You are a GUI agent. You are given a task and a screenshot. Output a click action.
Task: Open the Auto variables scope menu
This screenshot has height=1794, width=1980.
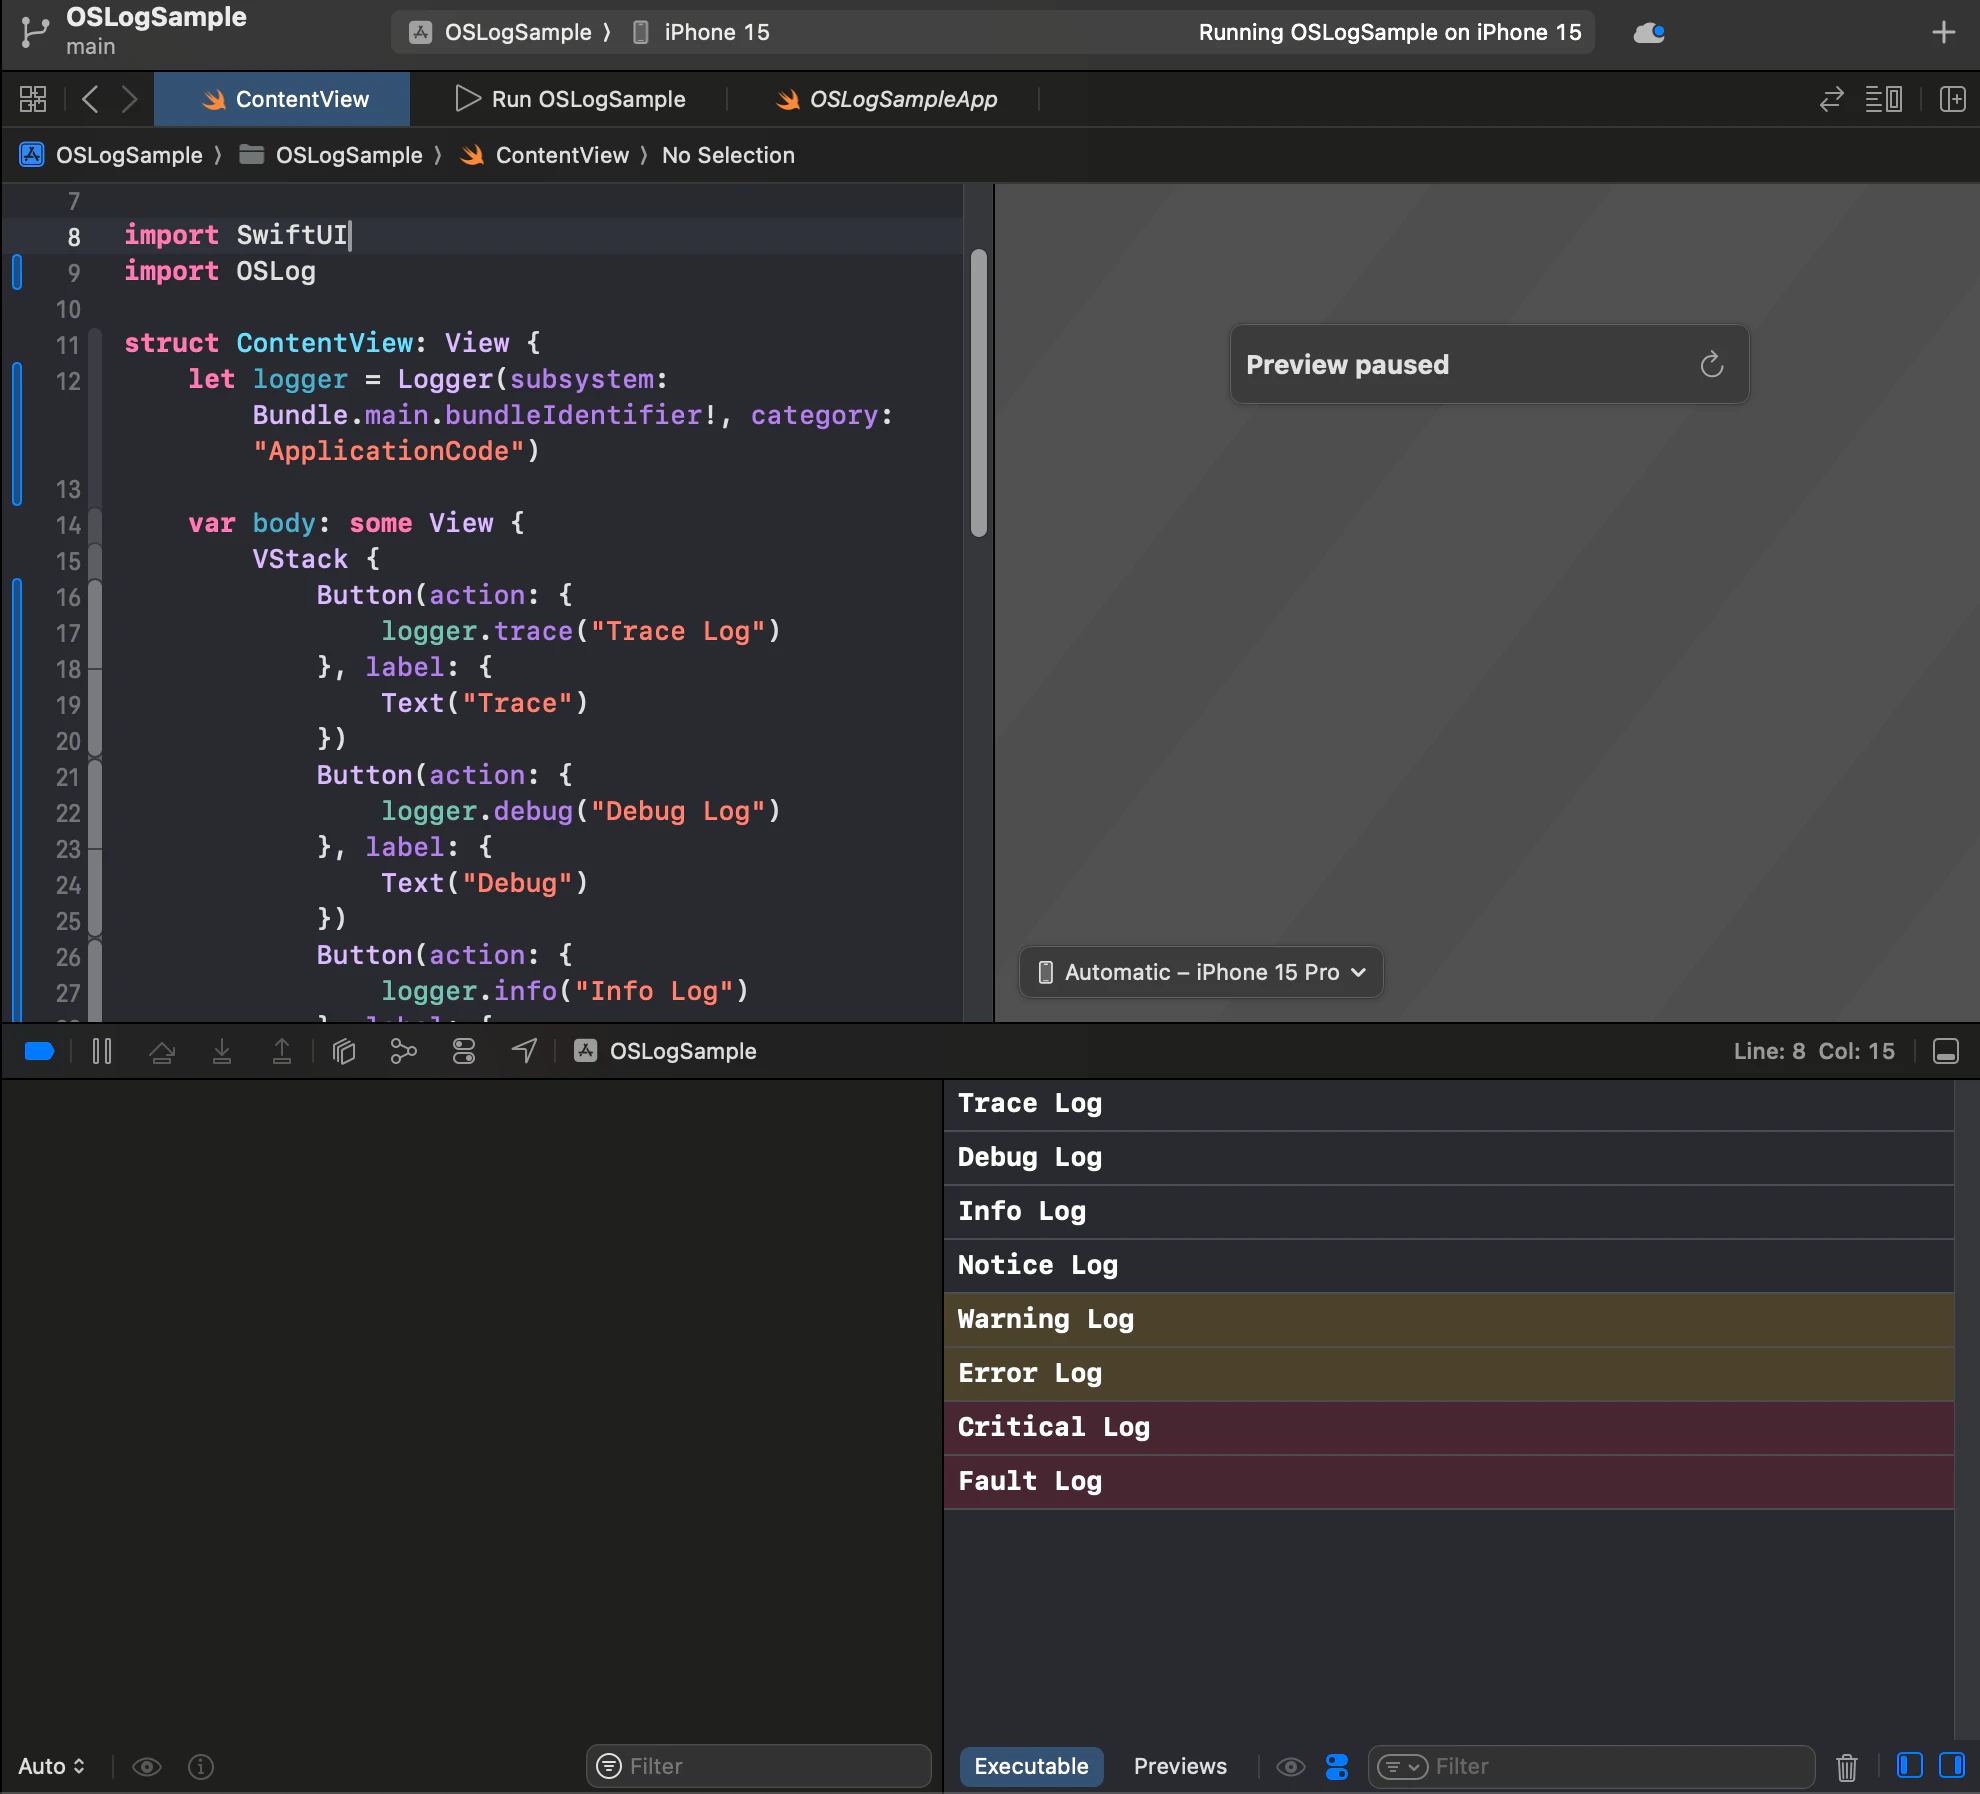pos(52,1767)
